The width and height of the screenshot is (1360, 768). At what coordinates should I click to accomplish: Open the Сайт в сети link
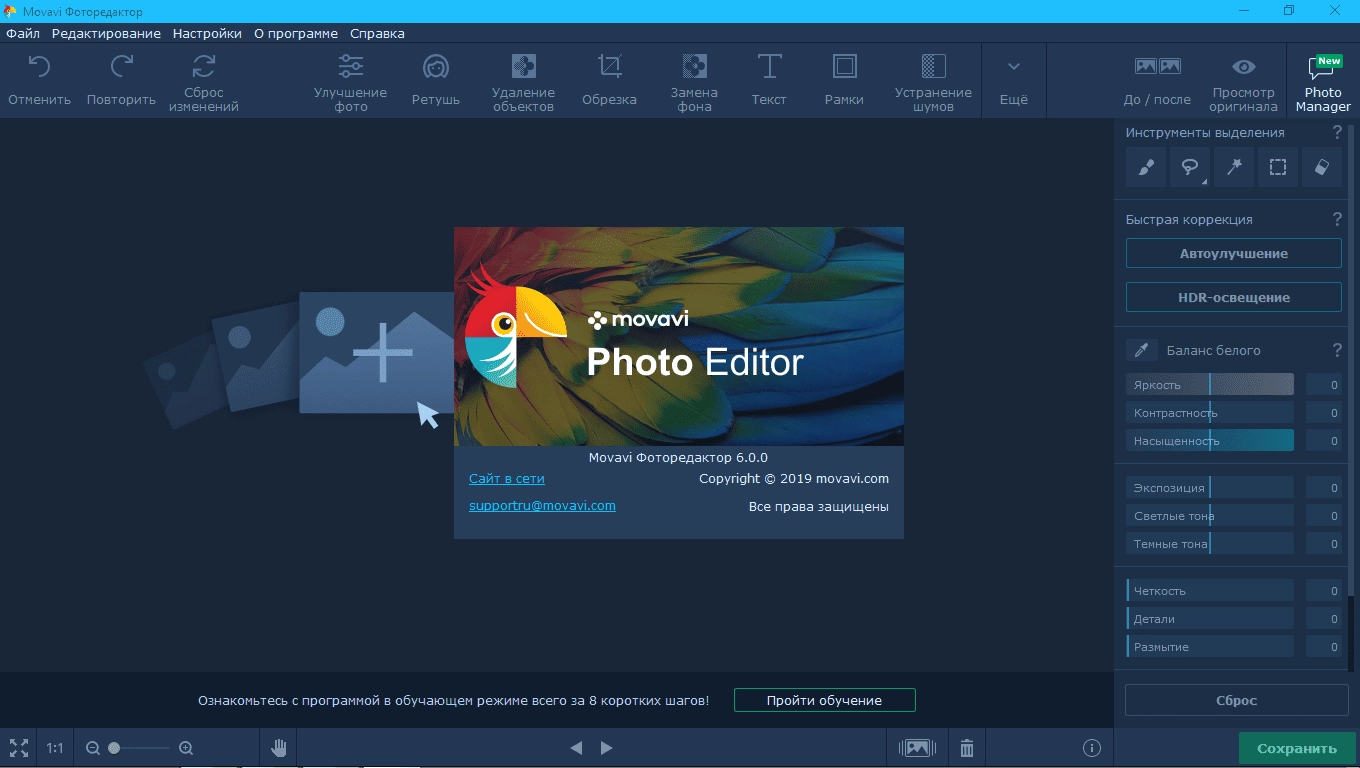tap(507, 479)
